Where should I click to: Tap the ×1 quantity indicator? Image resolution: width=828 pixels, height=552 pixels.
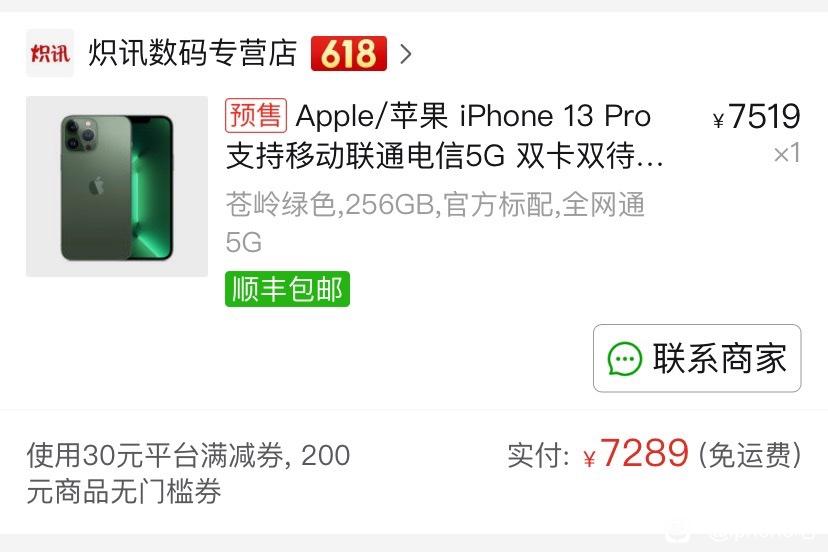pos(787,154)
